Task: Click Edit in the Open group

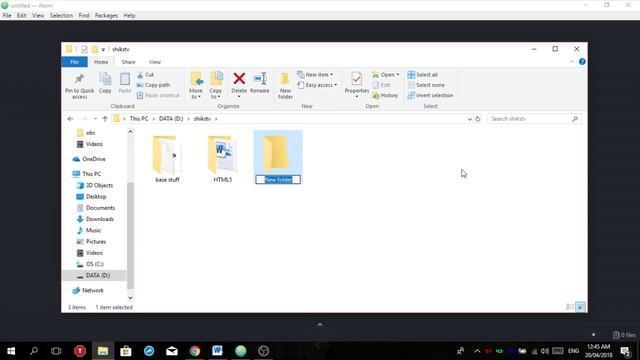Action: pos(382,85)
